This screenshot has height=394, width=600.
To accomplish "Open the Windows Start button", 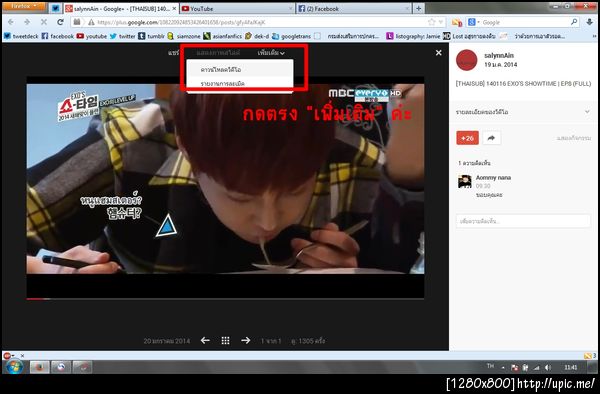I will pos(14,367).
